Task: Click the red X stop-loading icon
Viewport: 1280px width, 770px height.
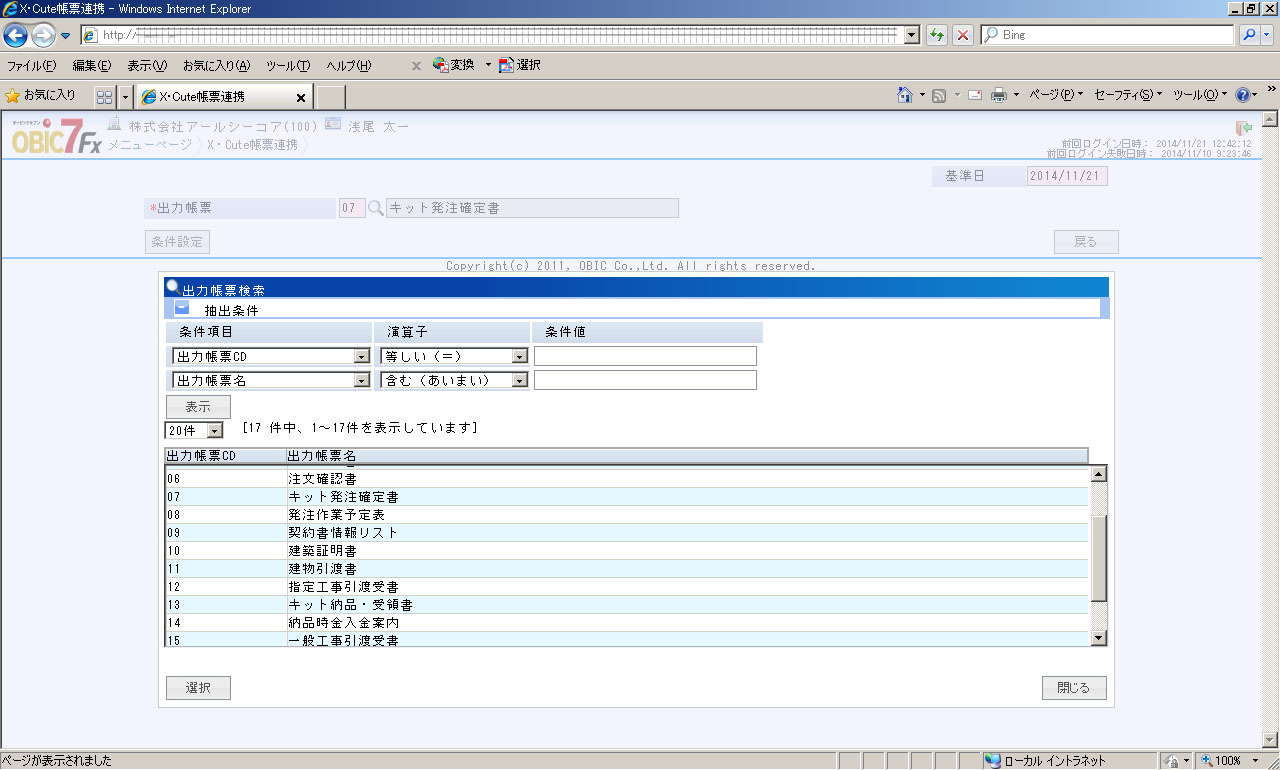Action: pyautogui.click(x=963, y=35)
